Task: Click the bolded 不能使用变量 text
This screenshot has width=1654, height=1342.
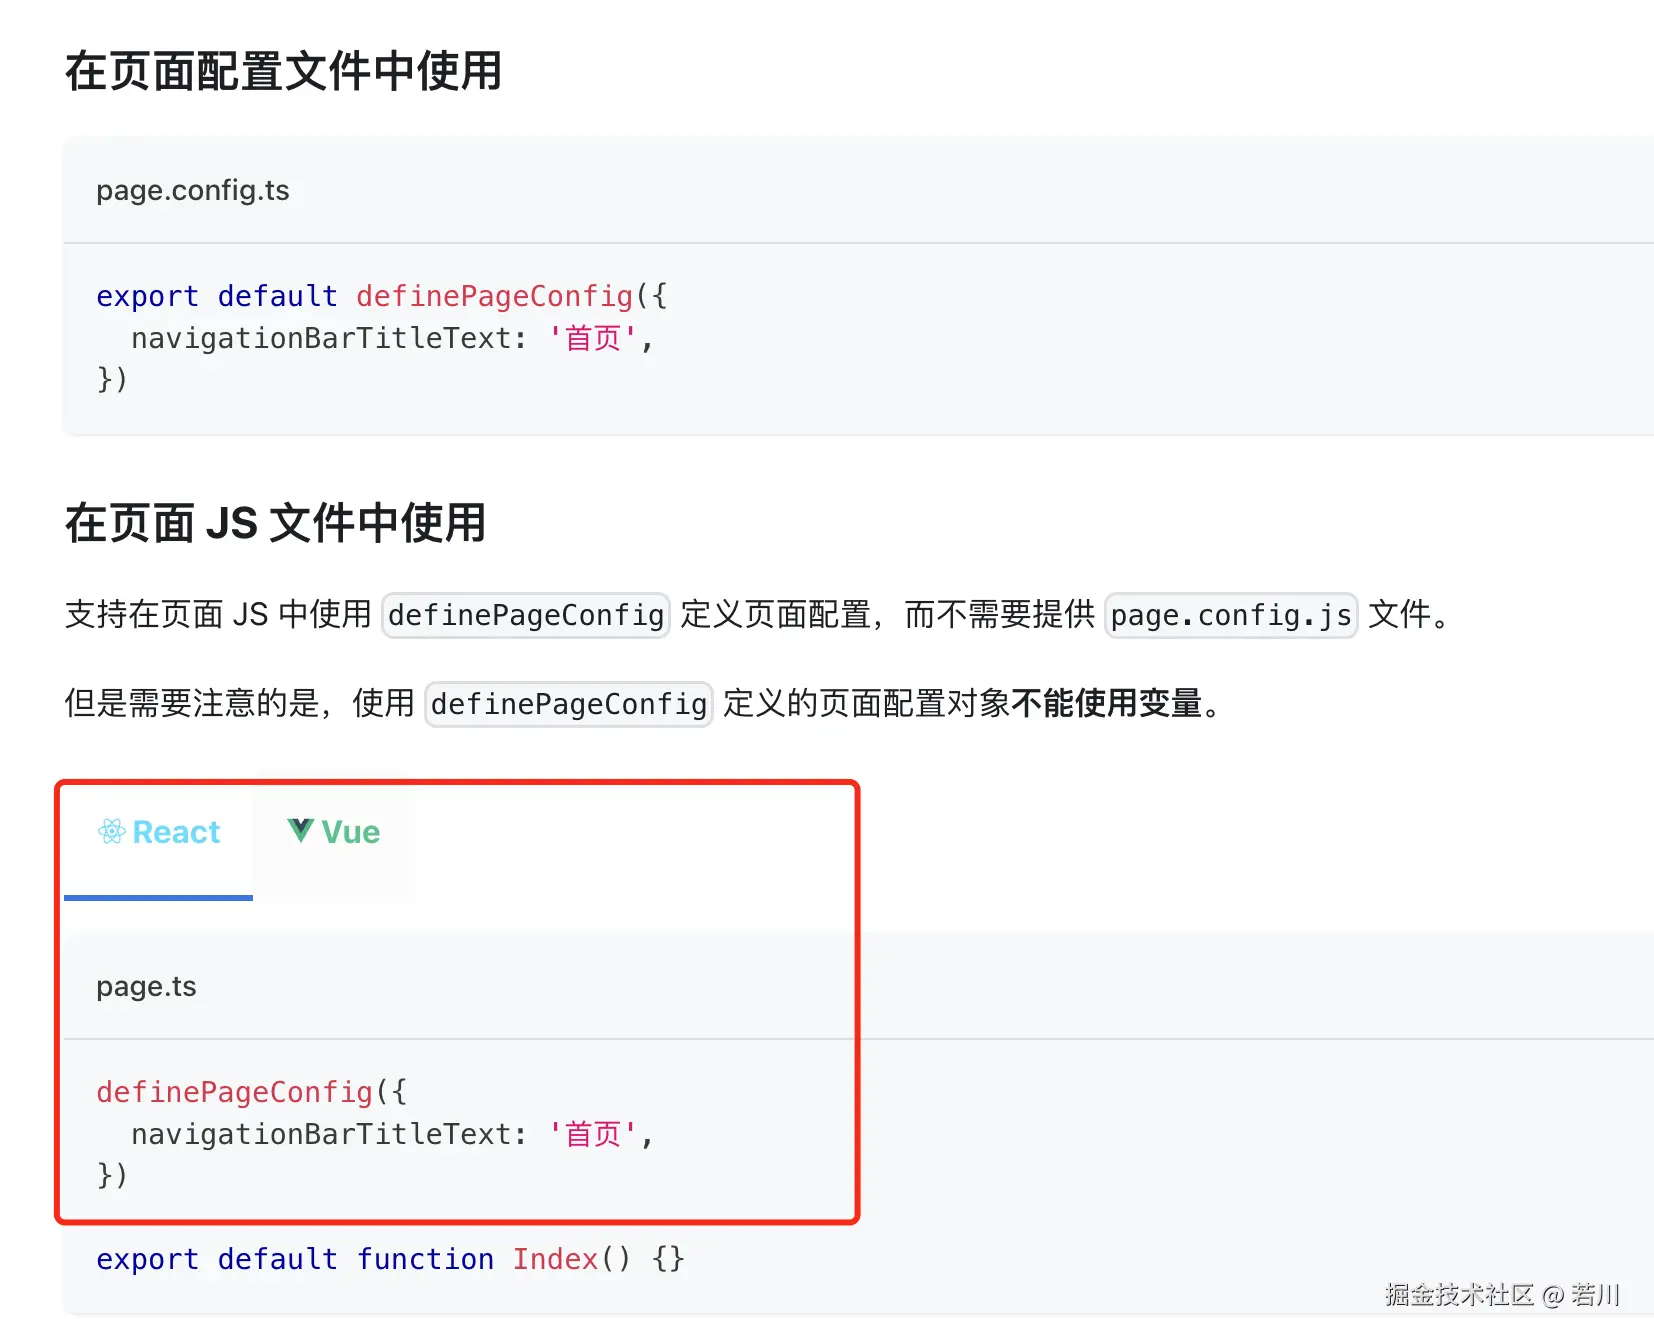Action: pyautogui.click(x=1110, y=704)
